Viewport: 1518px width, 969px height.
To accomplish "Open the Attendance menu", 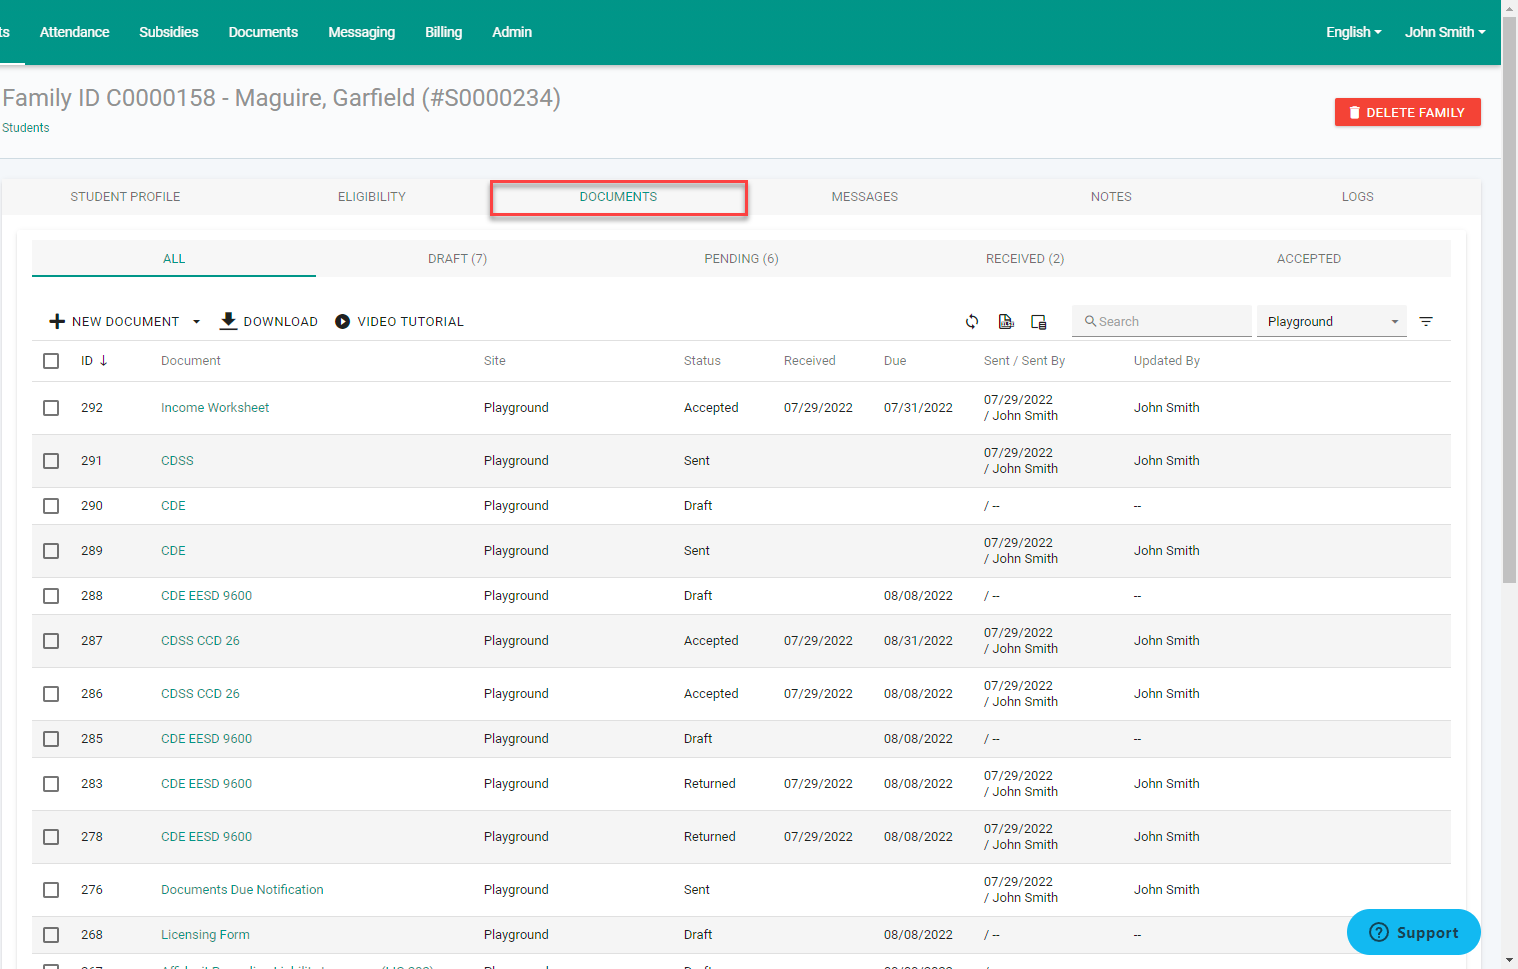I will 74,32.
